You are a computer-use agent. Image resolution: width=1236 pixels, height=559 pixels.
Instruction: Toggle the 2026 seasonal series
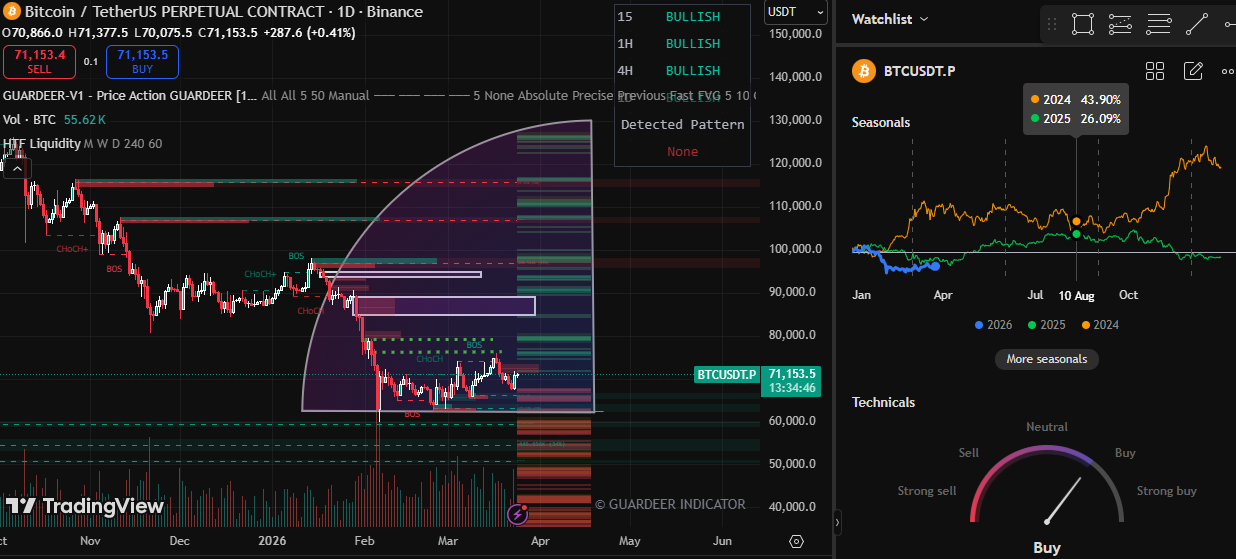pyautogui.click(x=994, y=325)
